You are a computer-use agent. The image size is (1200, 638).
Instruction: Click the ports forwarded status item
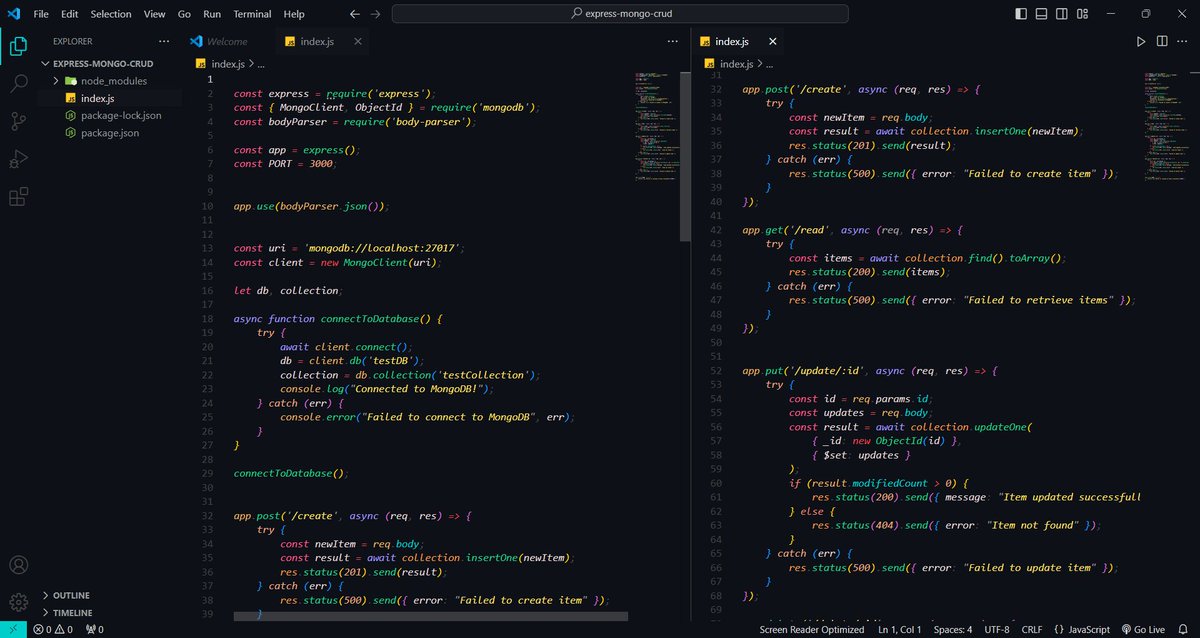tap(95, 629)
